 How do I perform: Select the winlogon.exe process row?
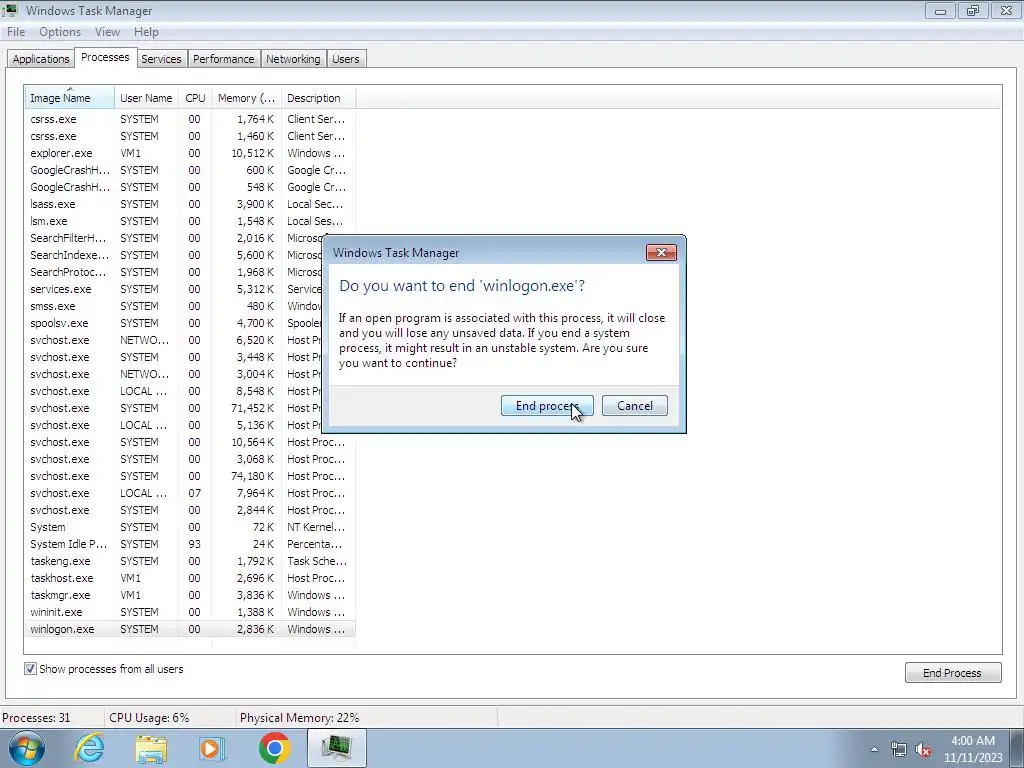[x=190, y=629]
